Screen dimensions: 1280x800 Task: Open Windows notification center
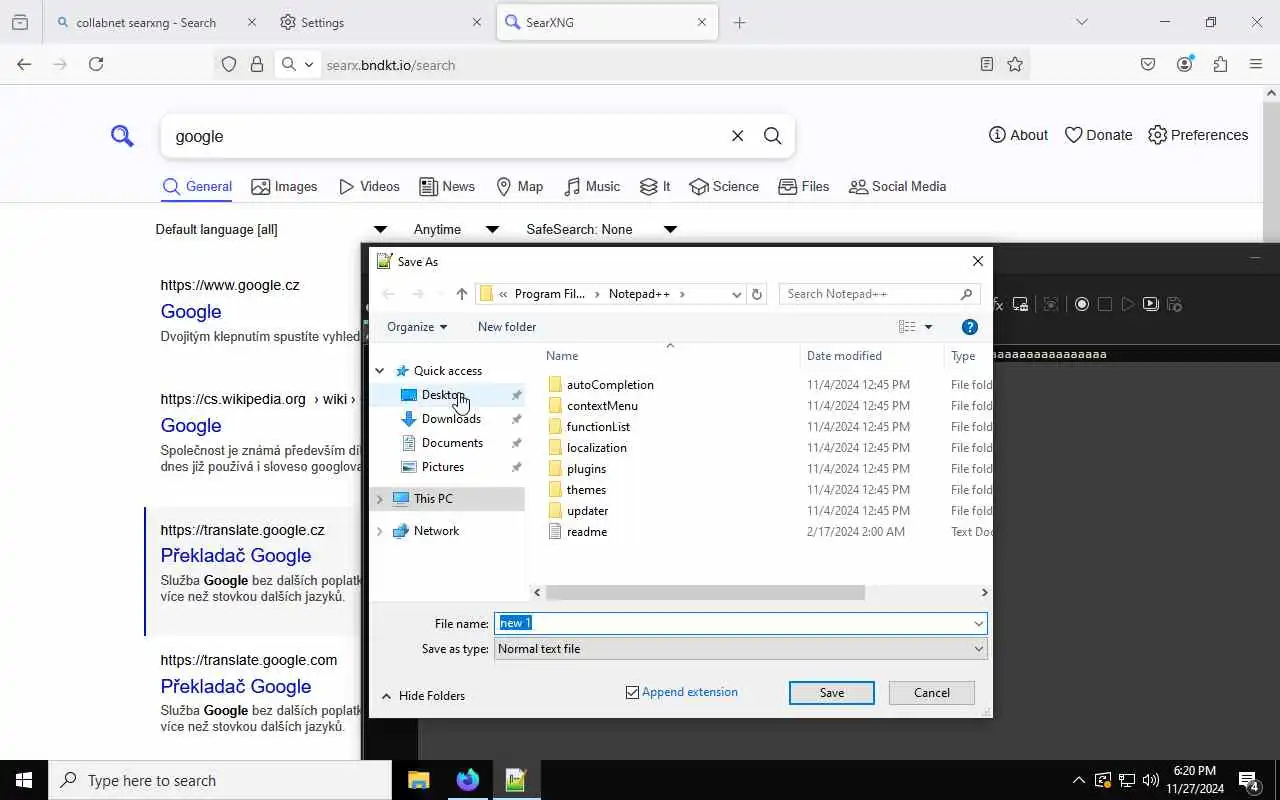[1248, 780]
